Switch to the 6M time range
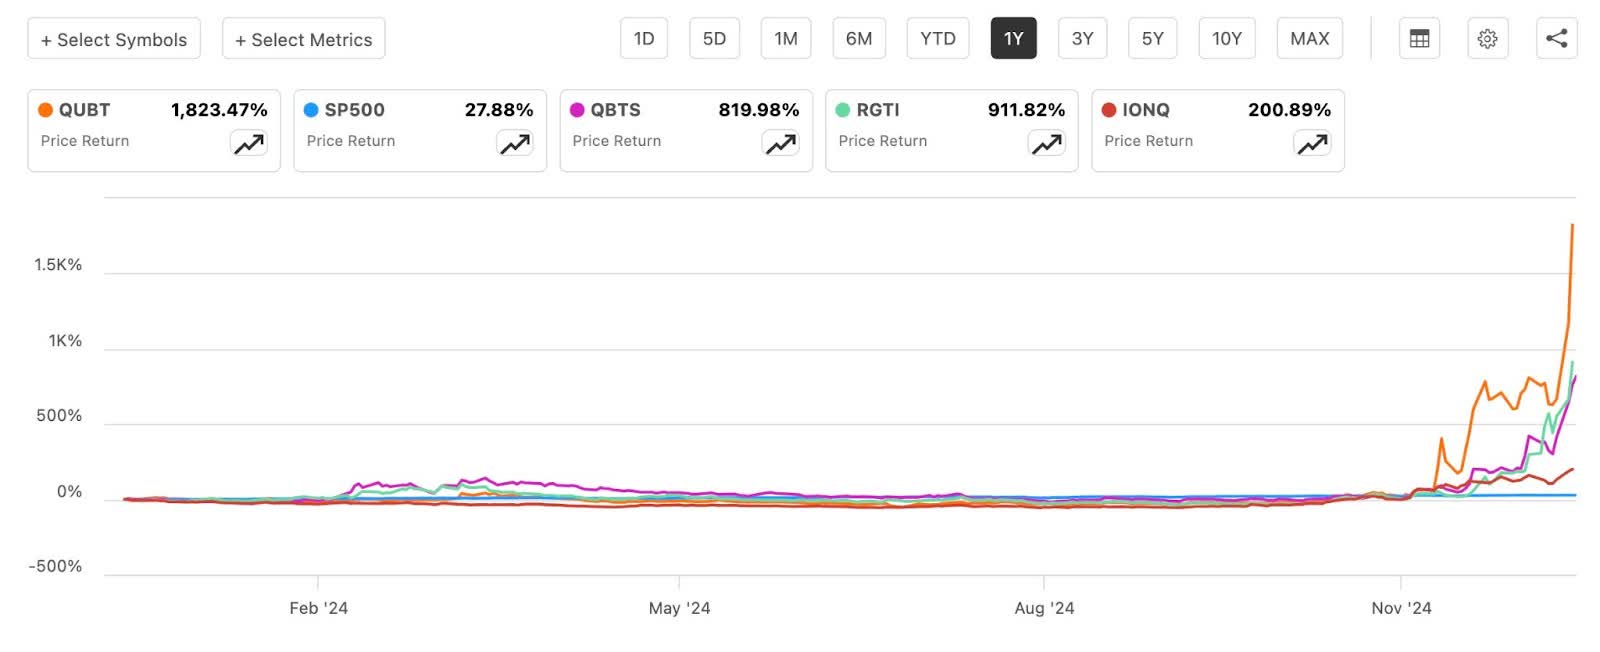 859,39
